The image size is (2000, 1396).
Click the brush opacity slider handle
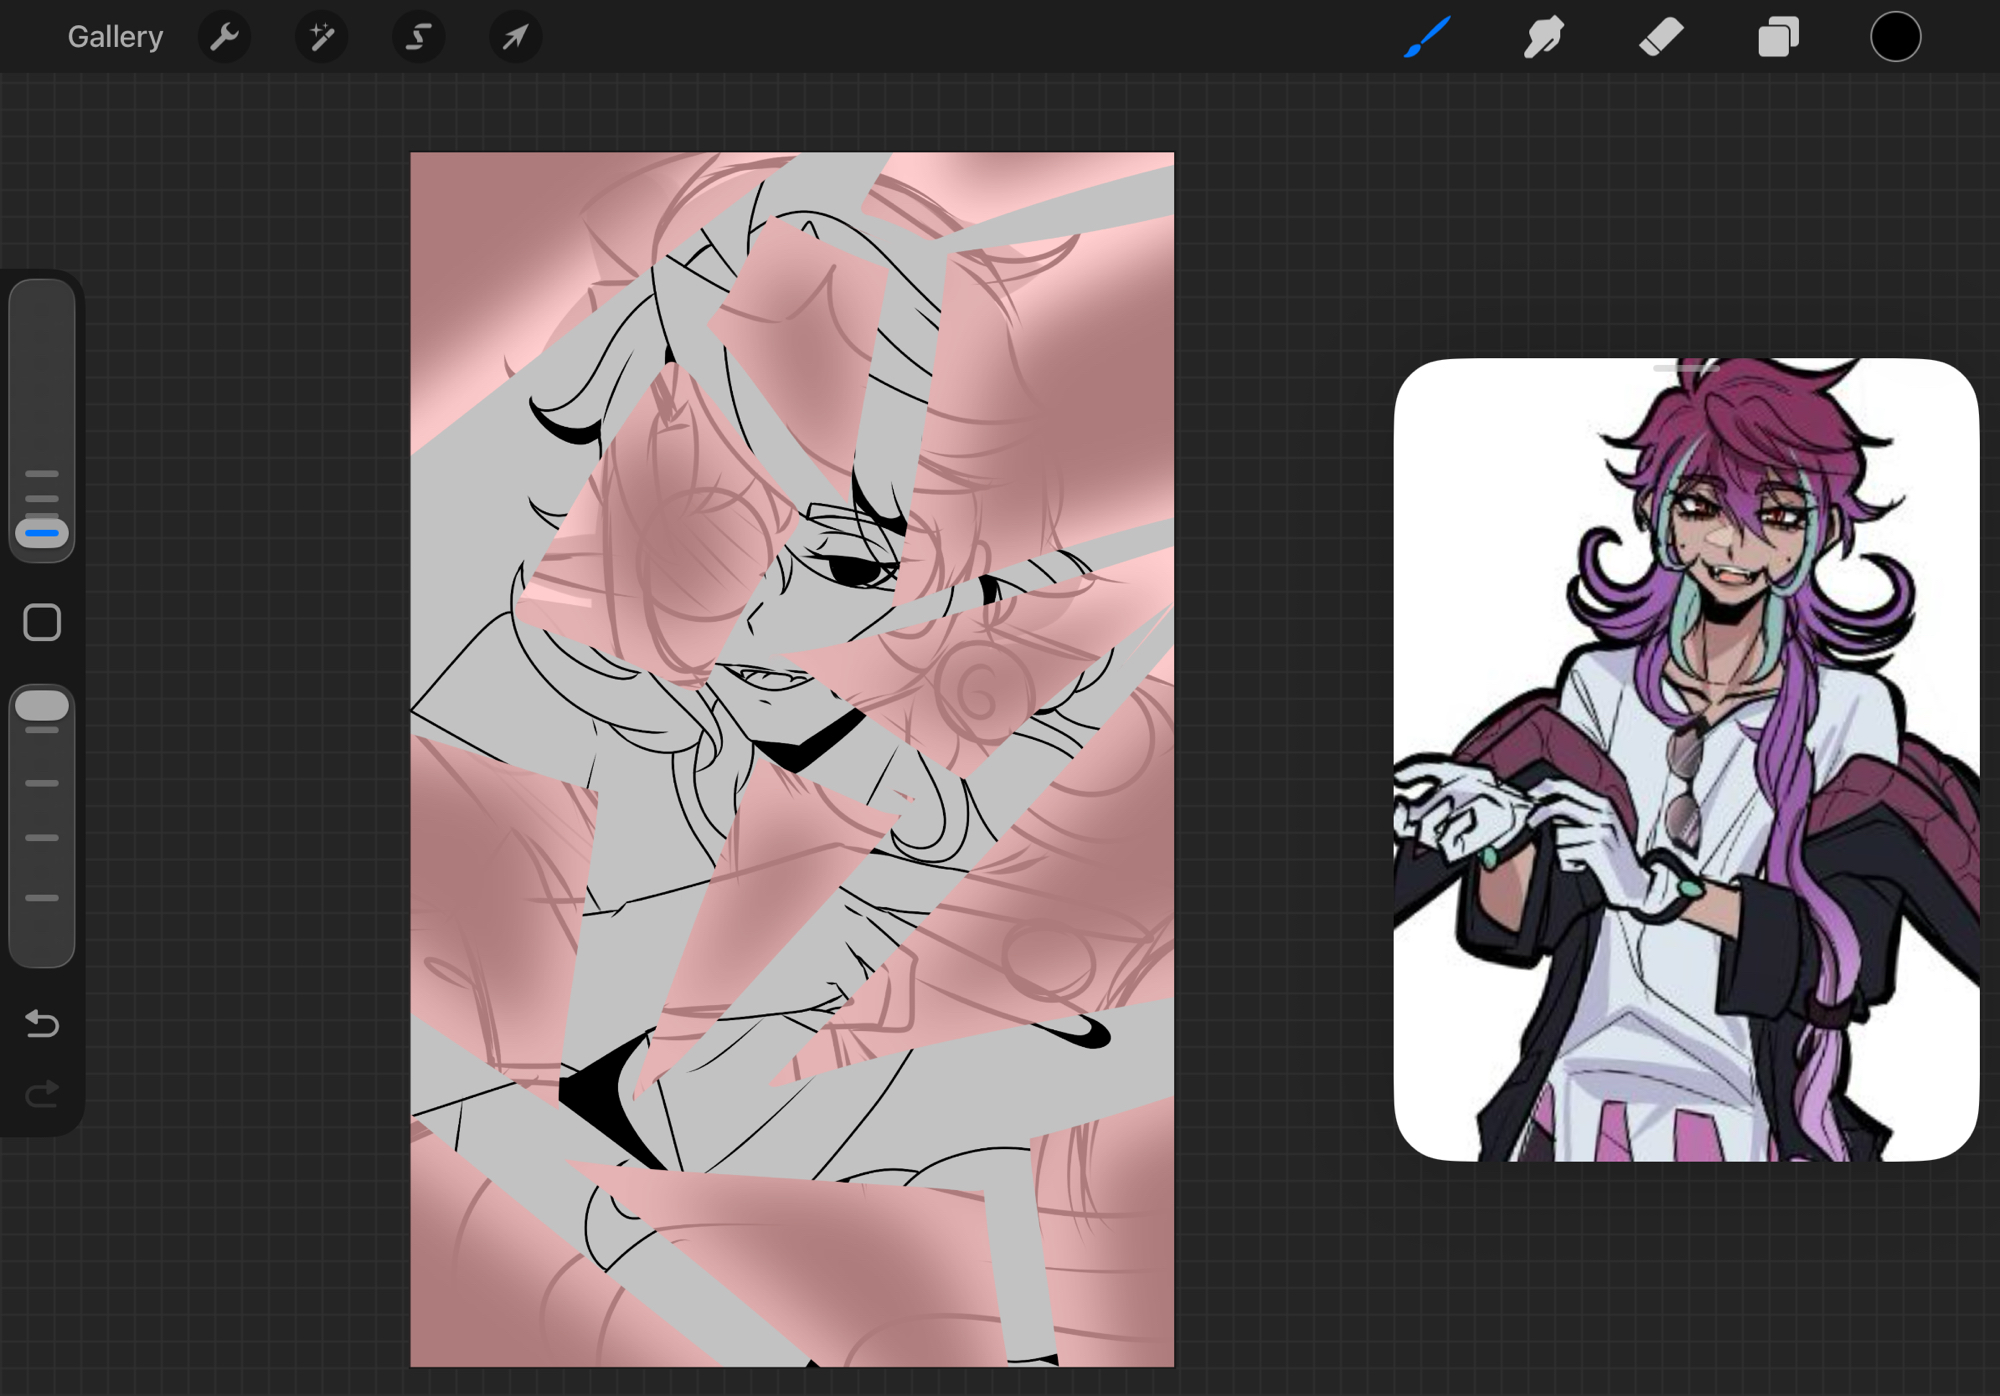click(42, 706)
